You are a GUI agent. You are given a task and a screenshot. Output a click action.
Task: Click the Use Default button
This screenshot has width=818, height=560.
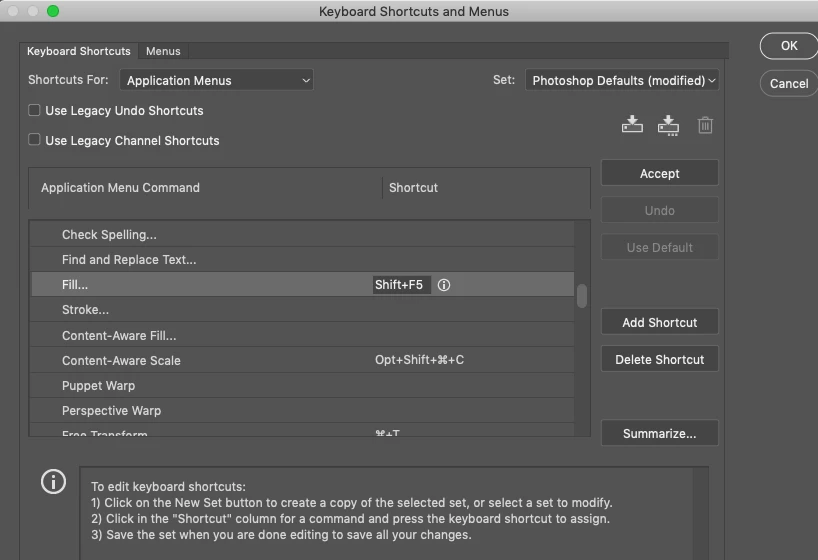659,247
